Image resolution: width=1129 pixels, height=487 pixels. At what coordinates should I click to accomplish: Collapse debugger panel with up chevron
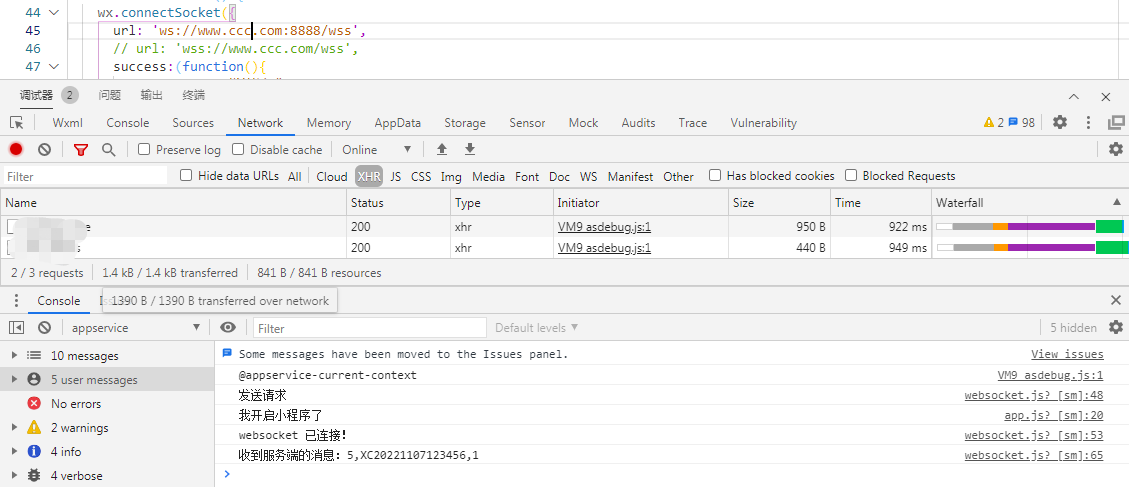point(1074,97)
